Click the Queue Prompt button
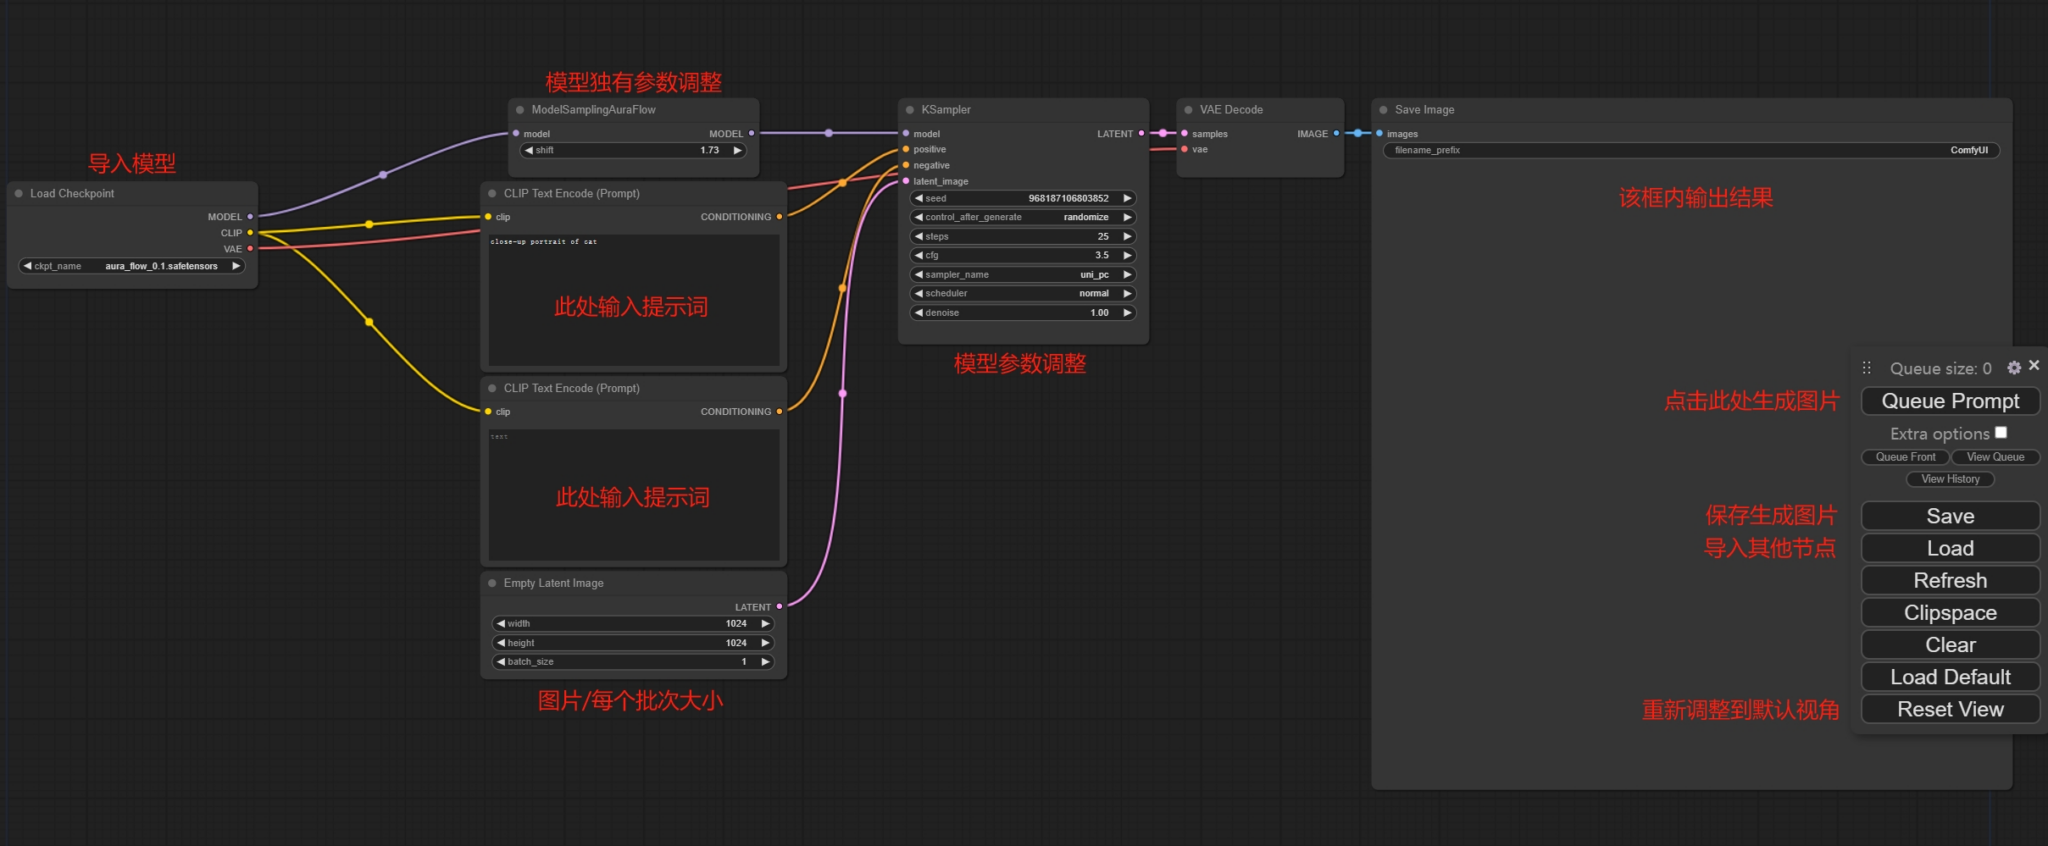This screenshot has width=2048, height=846. click(x=1949, y=401)
